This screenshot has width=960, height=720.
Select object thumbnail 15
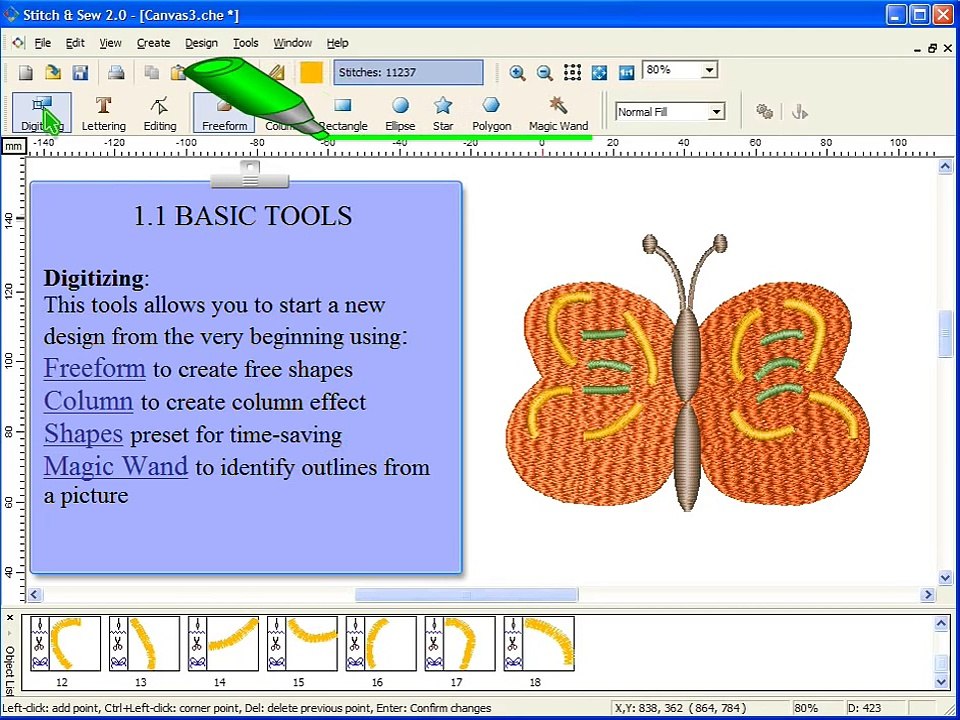click(x=302, y=643)
